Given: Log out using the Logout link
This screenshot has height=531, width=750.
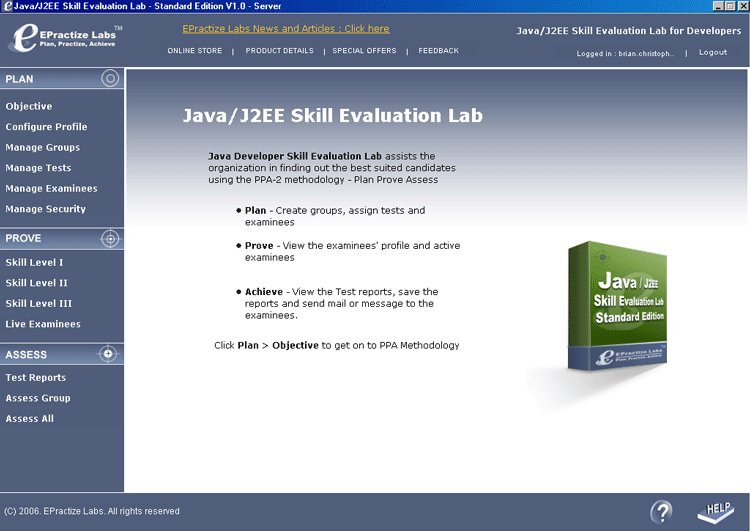Looking at the screenshot, I should pyautogui.click(x=713, y=52).
